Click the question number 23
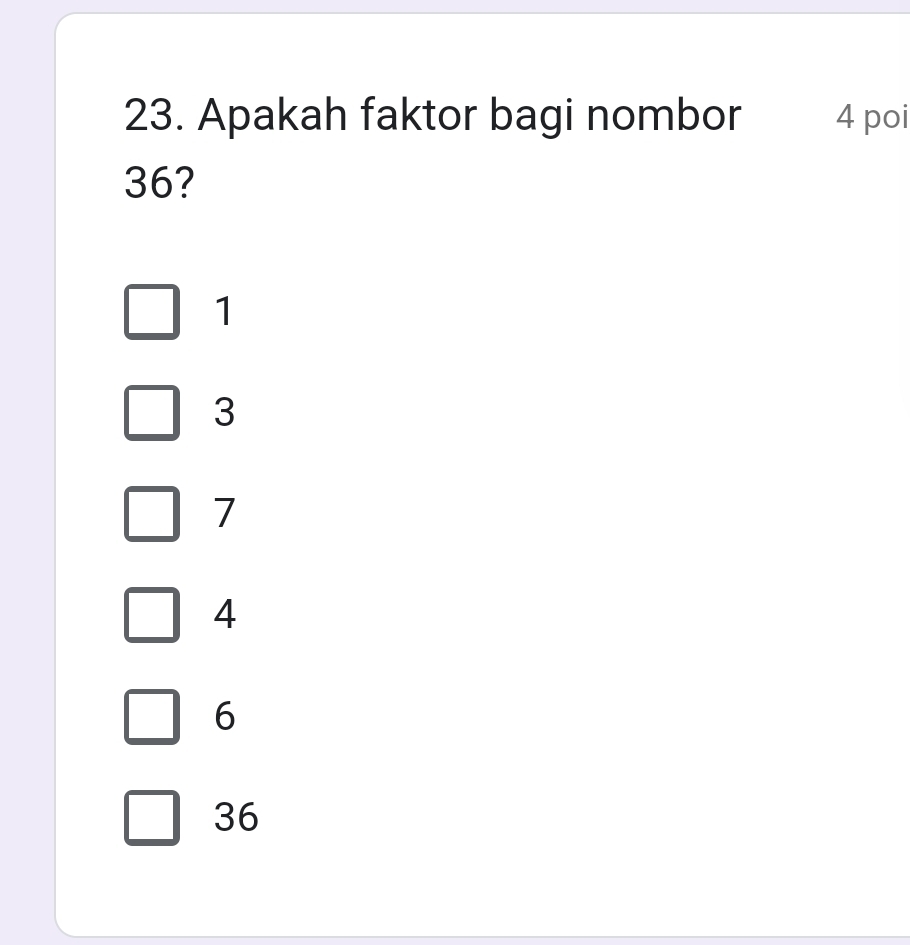 coord(148,115)
